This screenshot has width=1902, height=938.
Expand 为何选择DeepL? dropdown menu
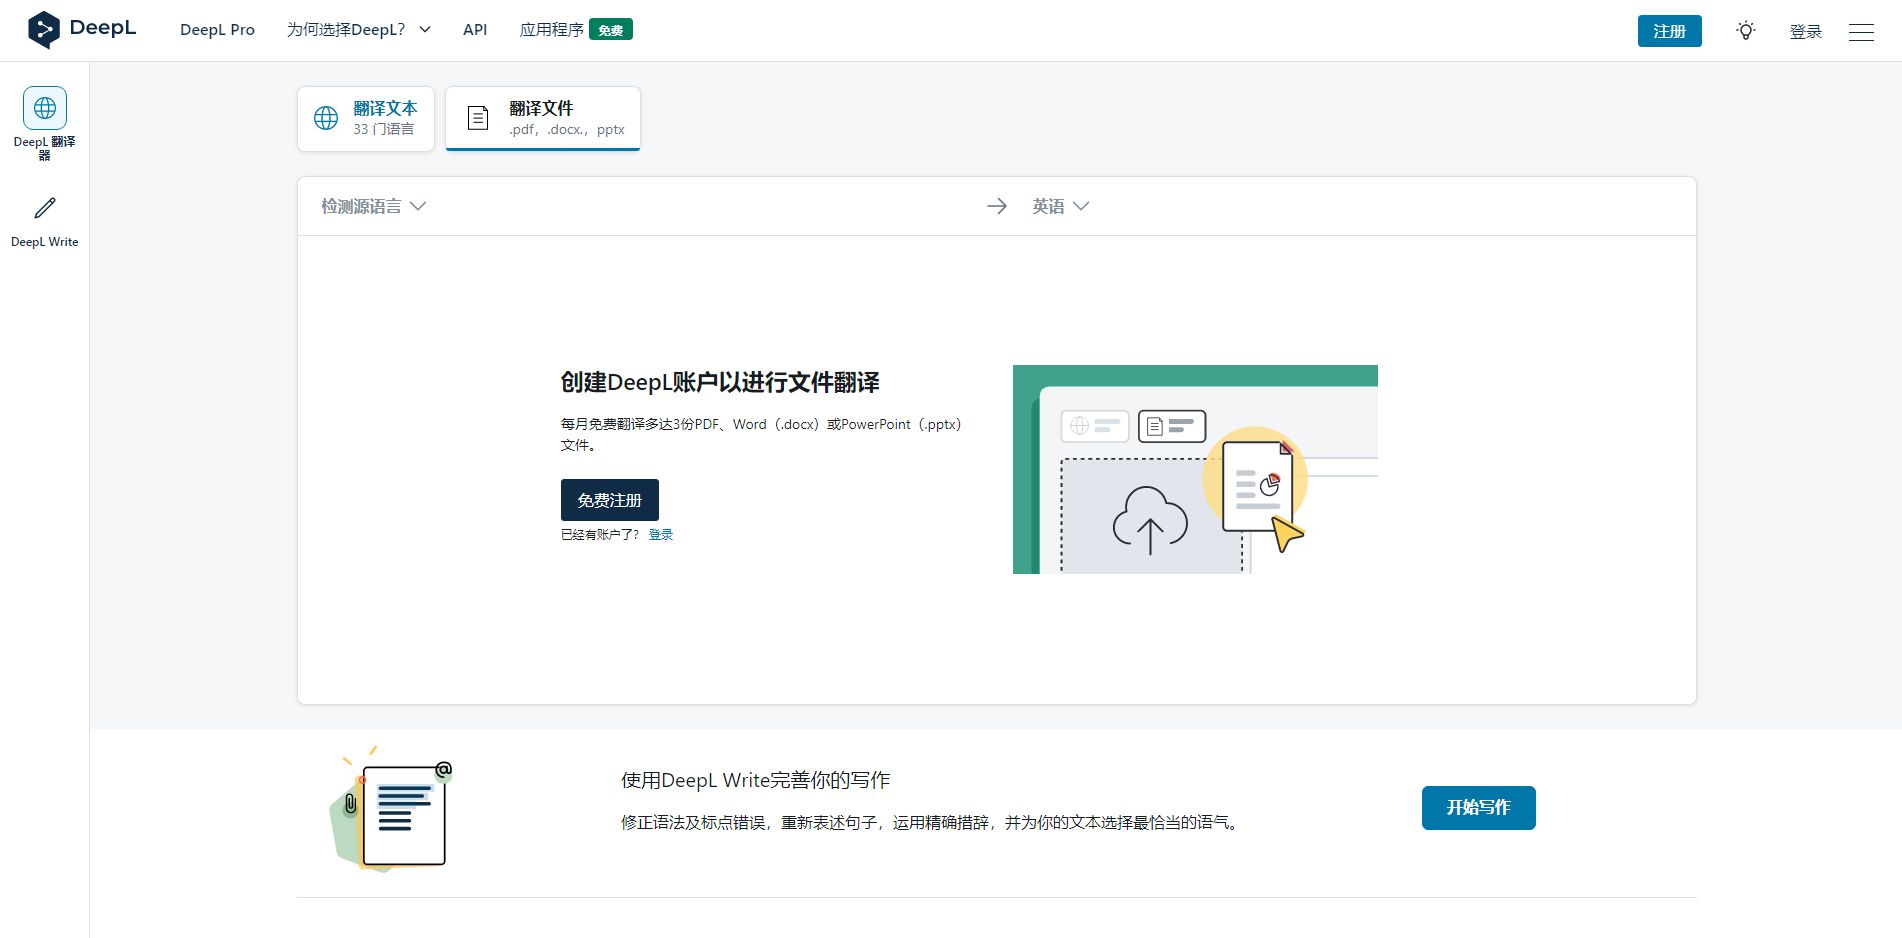tap(359, 30)
